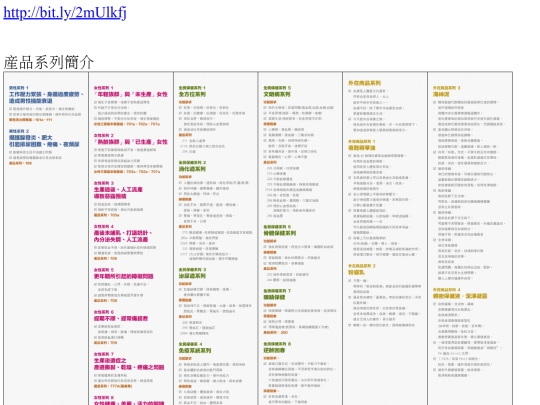Screen dimensions: 540x405
Task: Open the bit.ly/2mUlkfj hyperlink
Action: (x=65, y=13)
